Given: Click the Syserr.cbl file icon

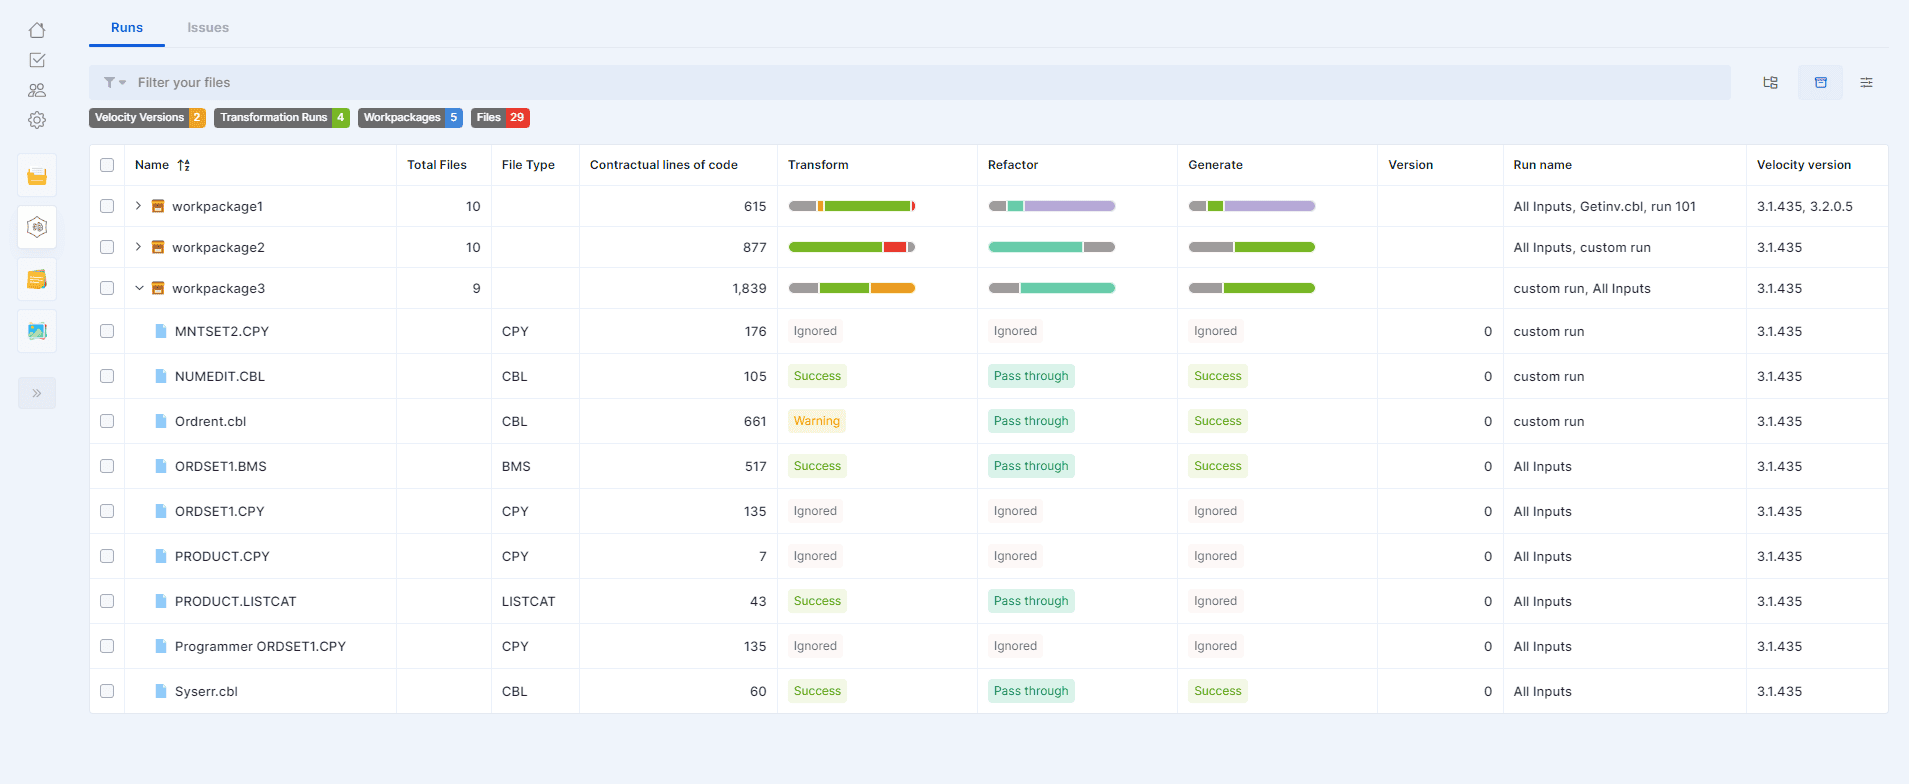Looking at the screenshot, I should [x=161, y=691].
